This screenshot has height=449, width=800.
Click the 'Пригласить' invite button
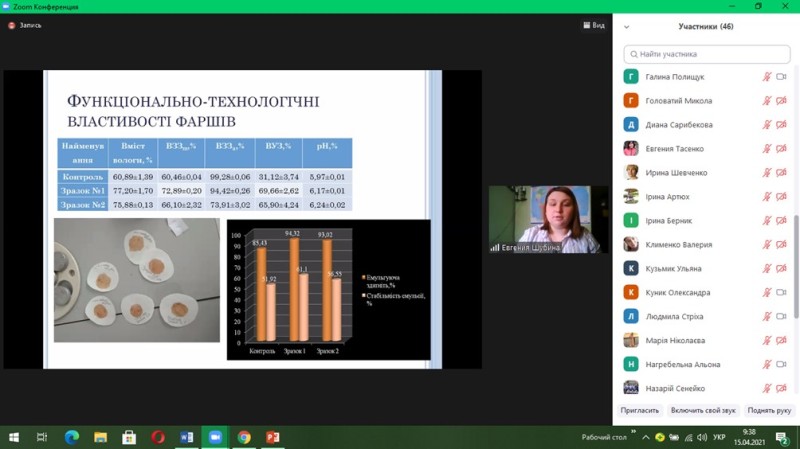click(x=640, y=411)
